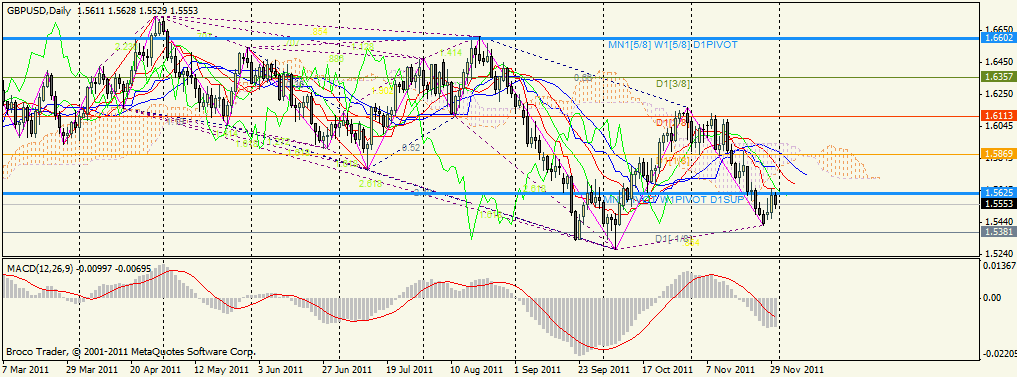This screenshot has width=1017, height=377.
Task: Click the 1.6650 price axis label
Action: (x=999, y=30)
